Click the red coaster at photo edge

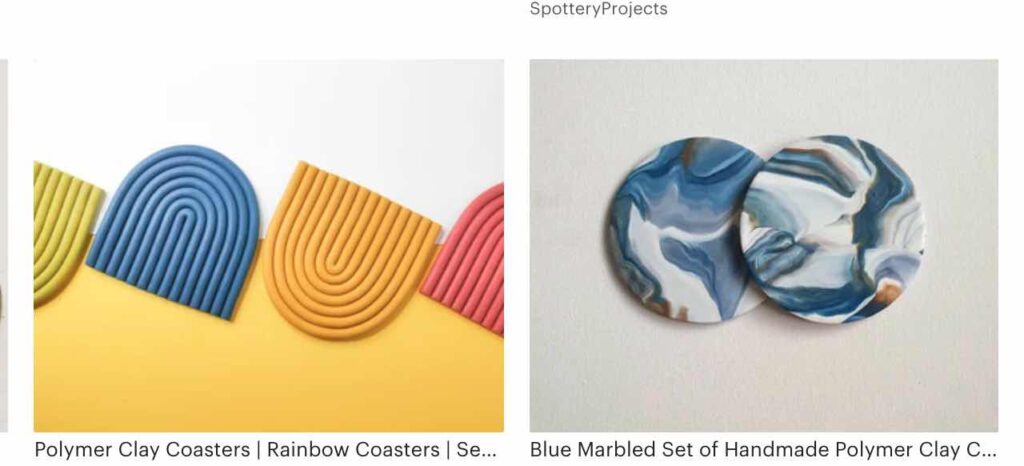click(467, 260)
